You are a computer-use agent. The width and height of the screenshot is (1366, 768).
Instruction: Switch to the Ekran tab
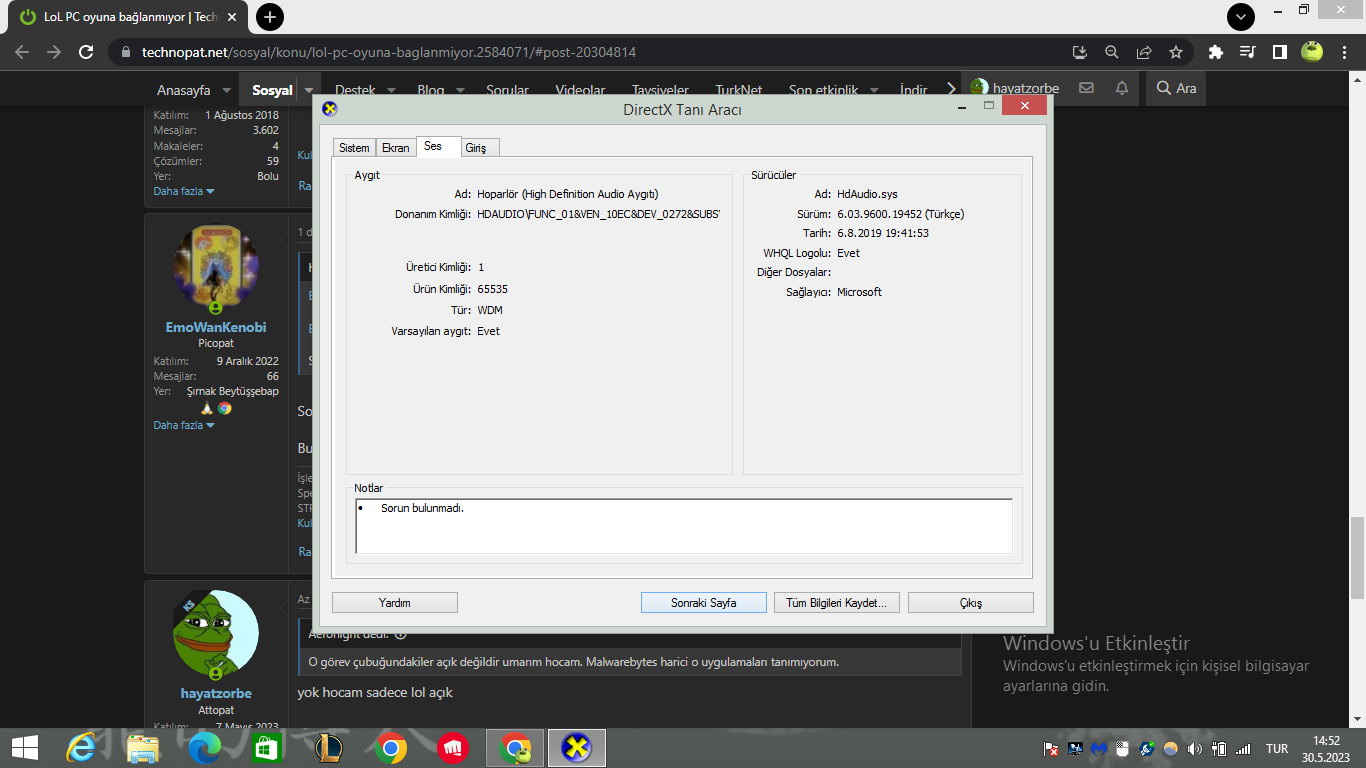396,148
